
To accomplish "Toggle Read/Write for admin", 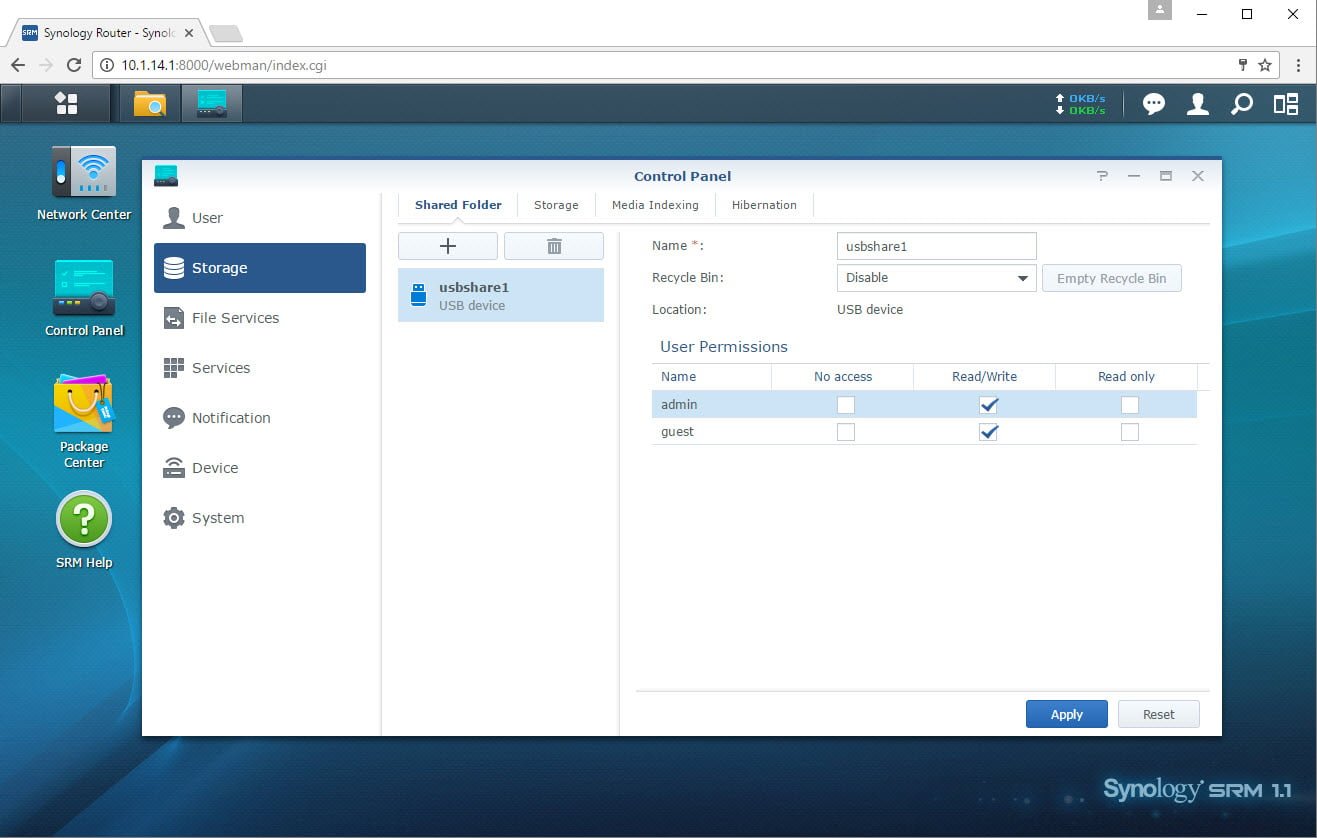I will [x=988, y=405].
